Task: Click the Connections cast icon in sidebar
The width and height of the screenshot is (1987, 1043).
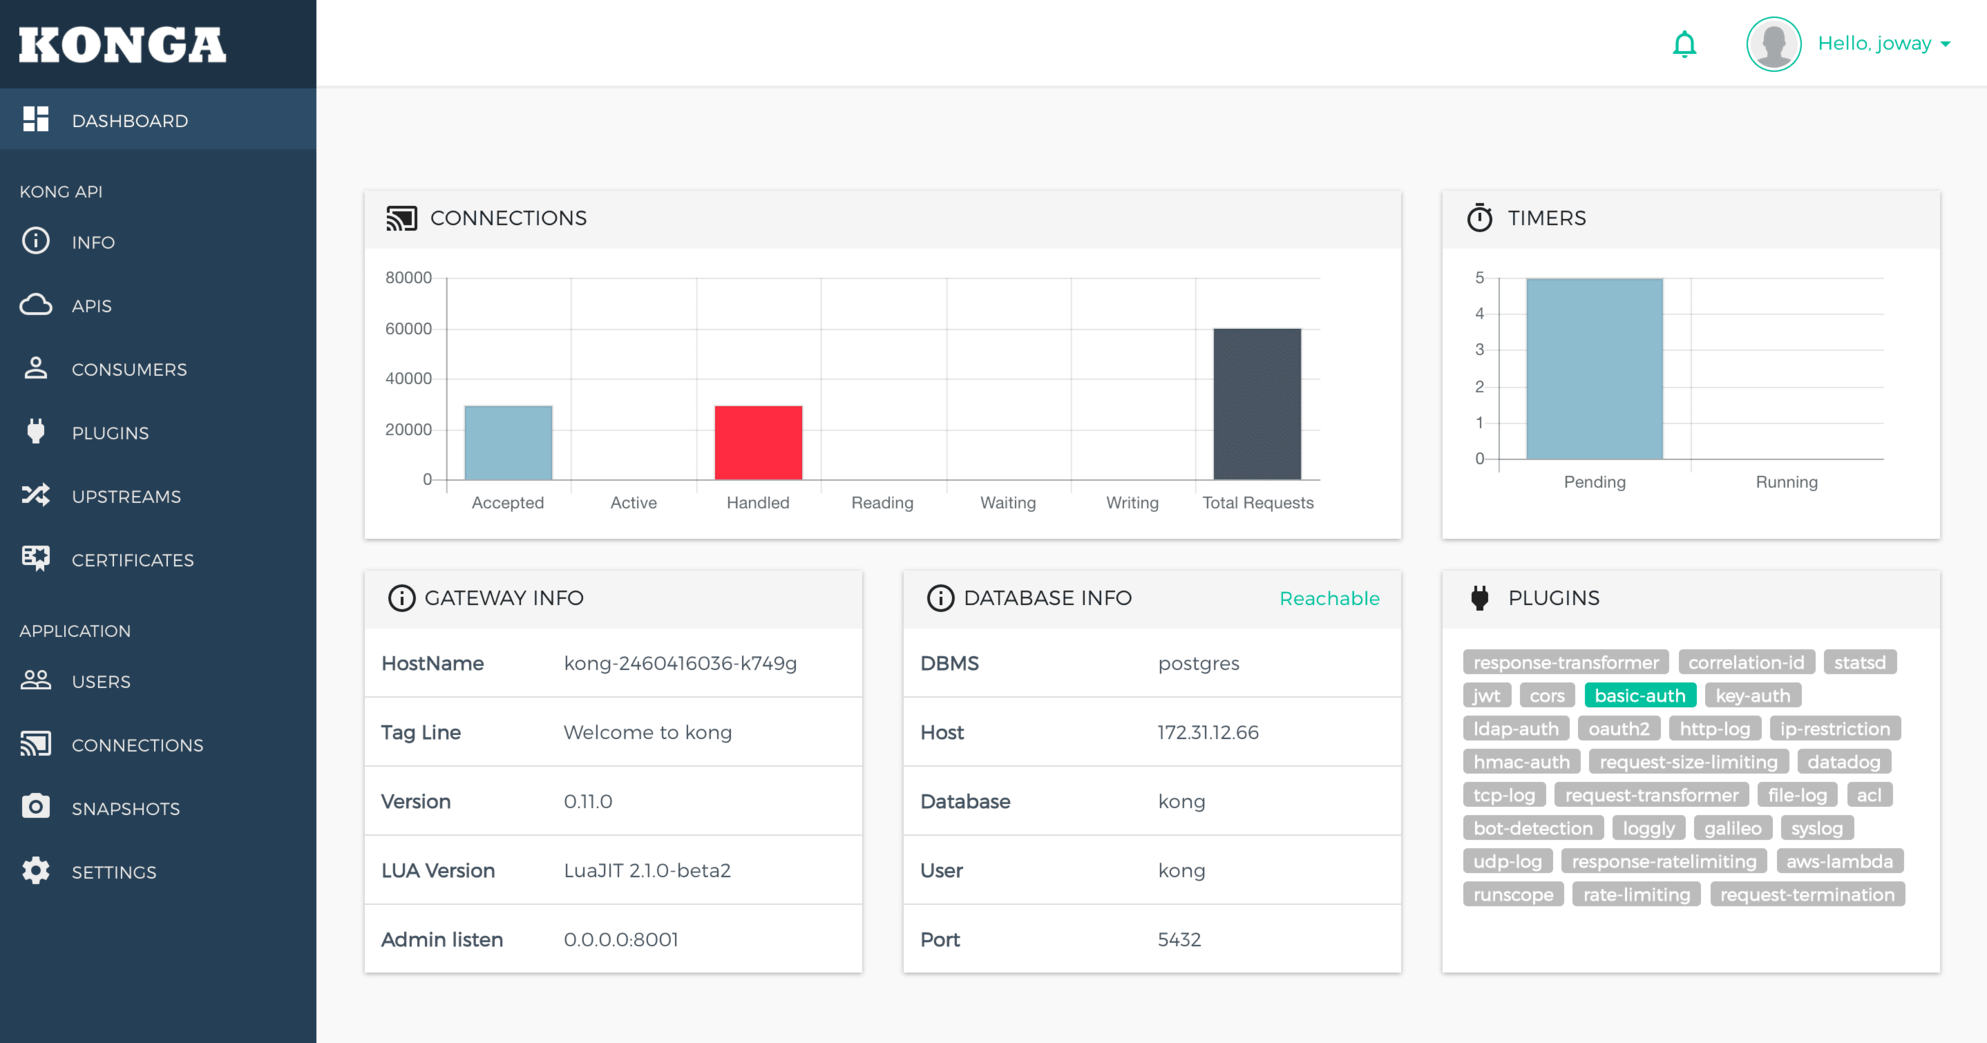Action: [36, 744]
